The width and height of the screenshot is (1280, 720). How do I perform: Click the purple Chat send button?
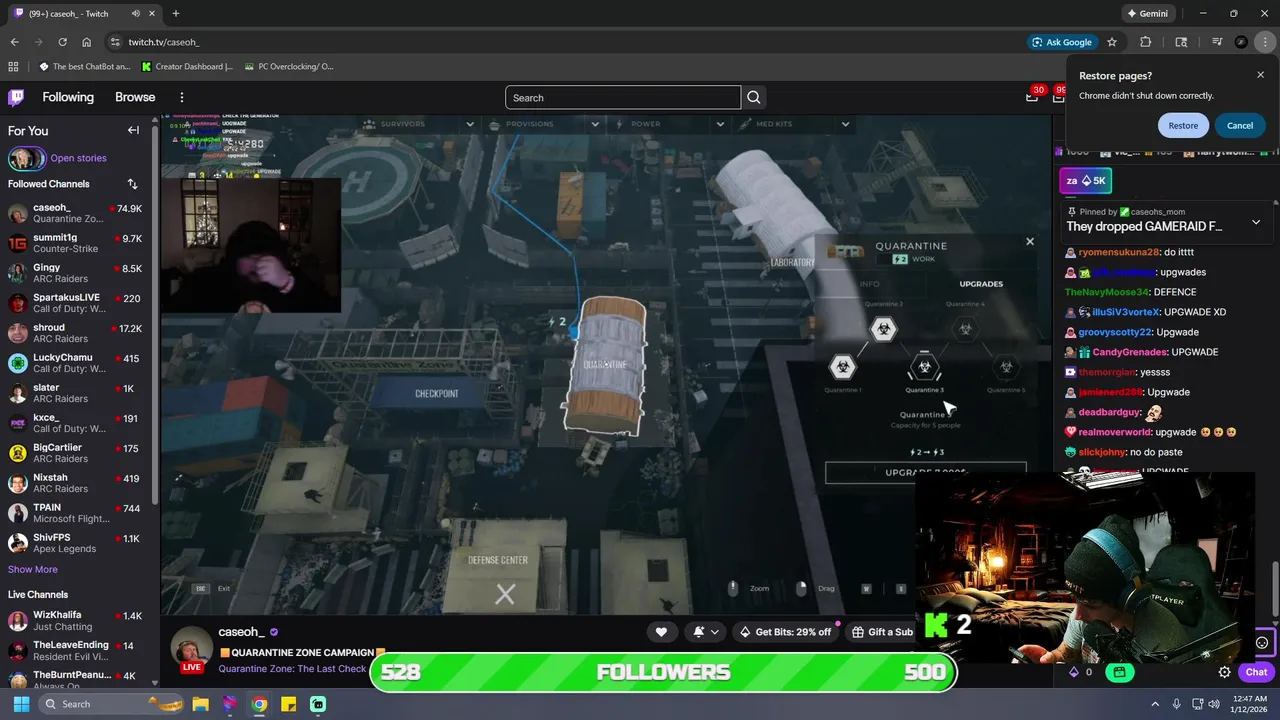click(x=1254, y=672)
